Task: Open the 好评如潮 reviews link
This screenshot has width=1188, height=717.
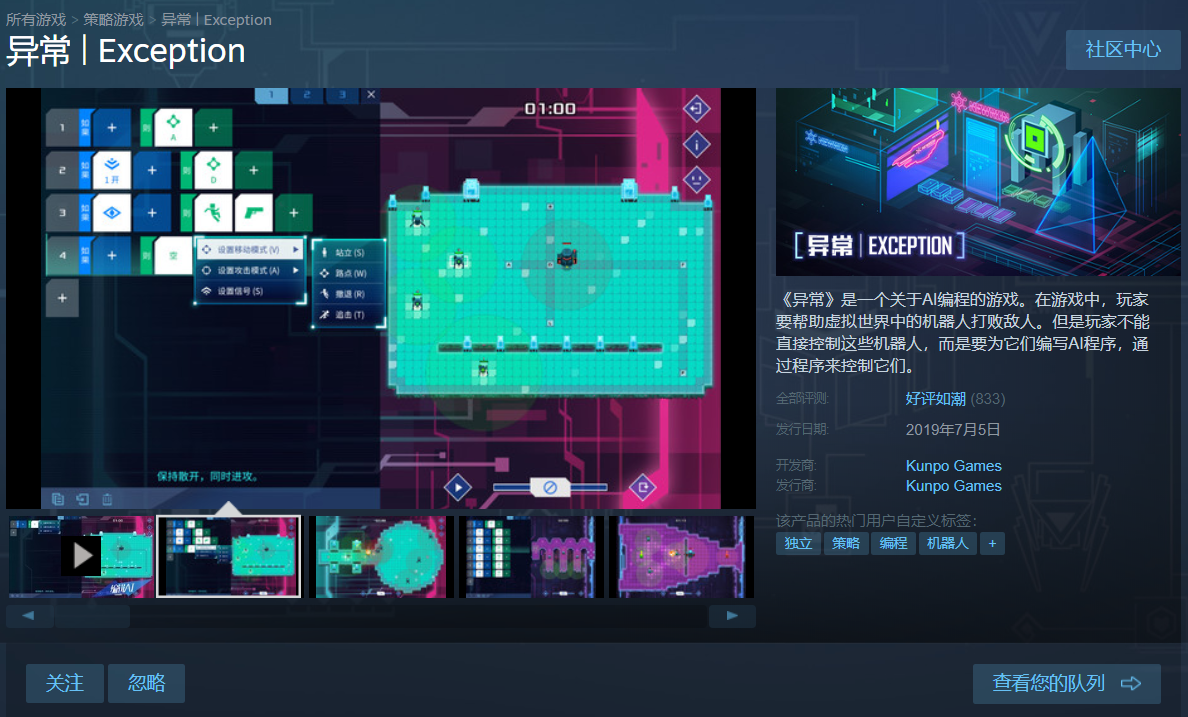Action: click(x=935, y=399)
